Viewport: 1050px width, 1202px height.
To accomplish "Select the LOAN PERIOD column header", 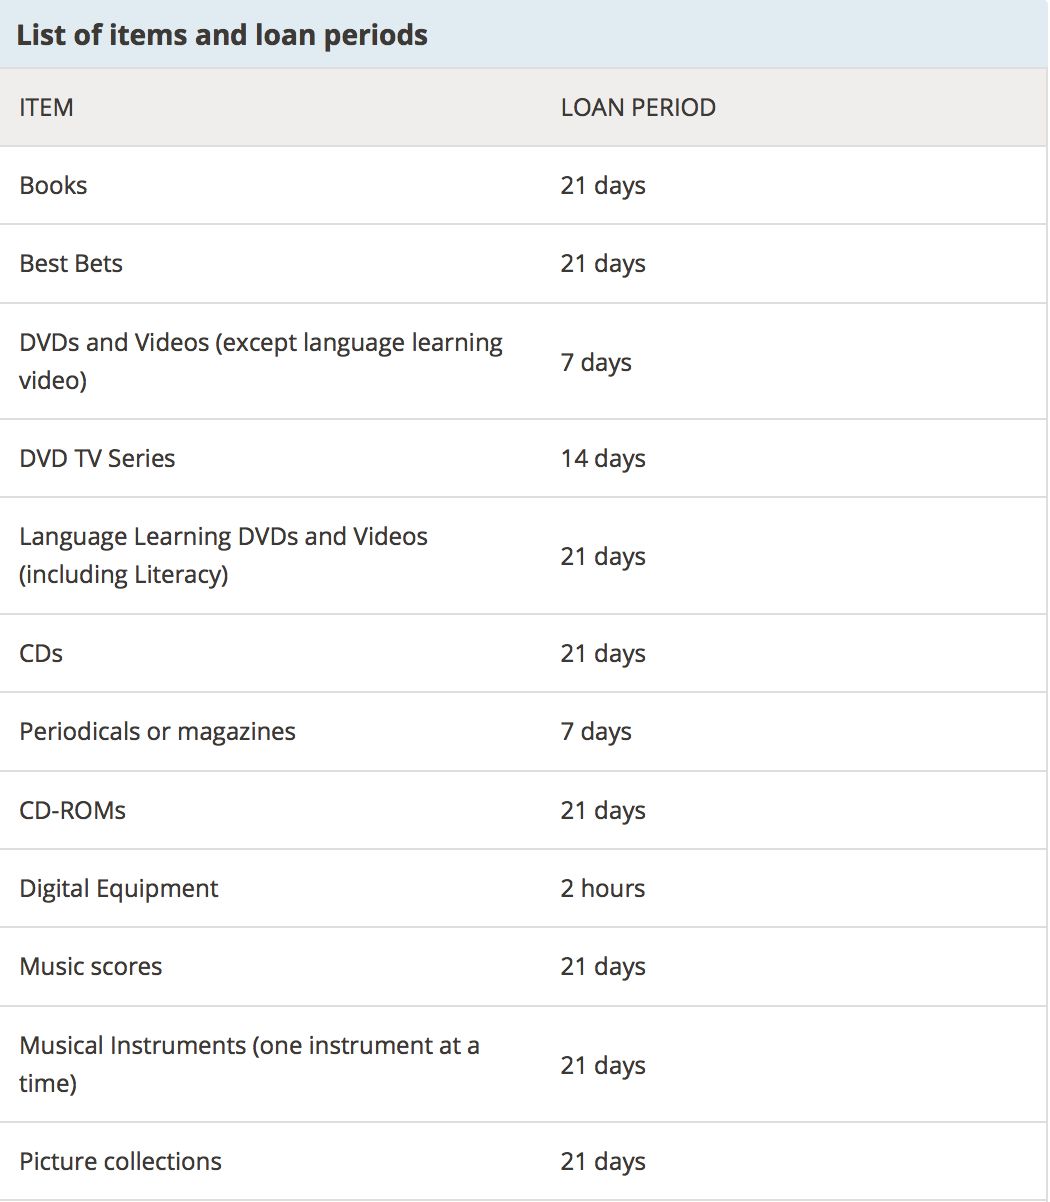I will coord(638,107).
